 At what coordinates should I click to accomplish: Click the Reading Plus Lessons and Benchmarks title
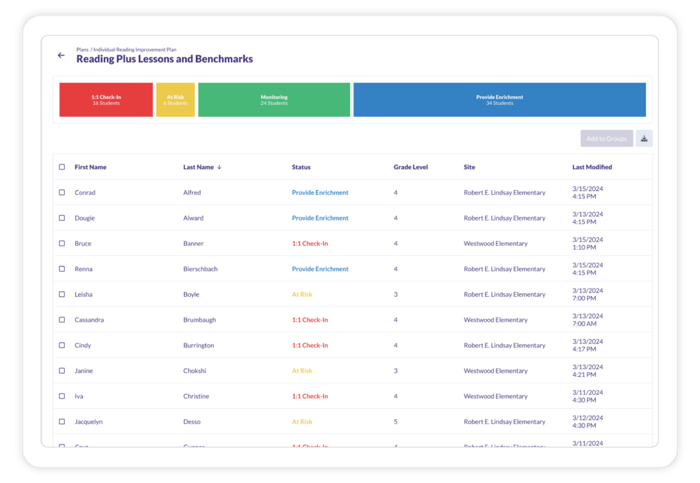164,59
